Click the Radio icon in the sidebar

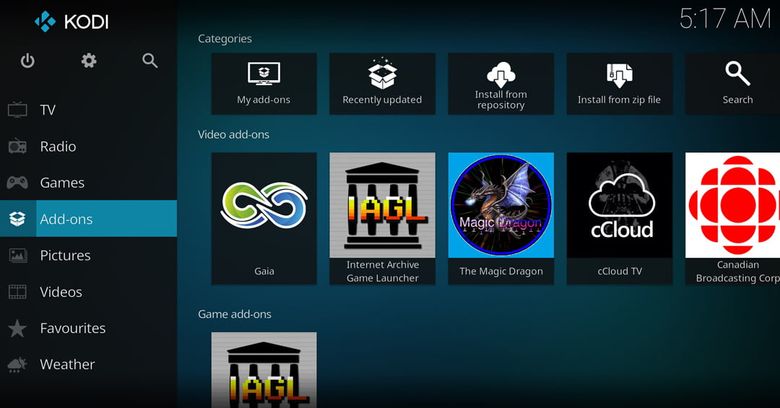tap(17, 146)
